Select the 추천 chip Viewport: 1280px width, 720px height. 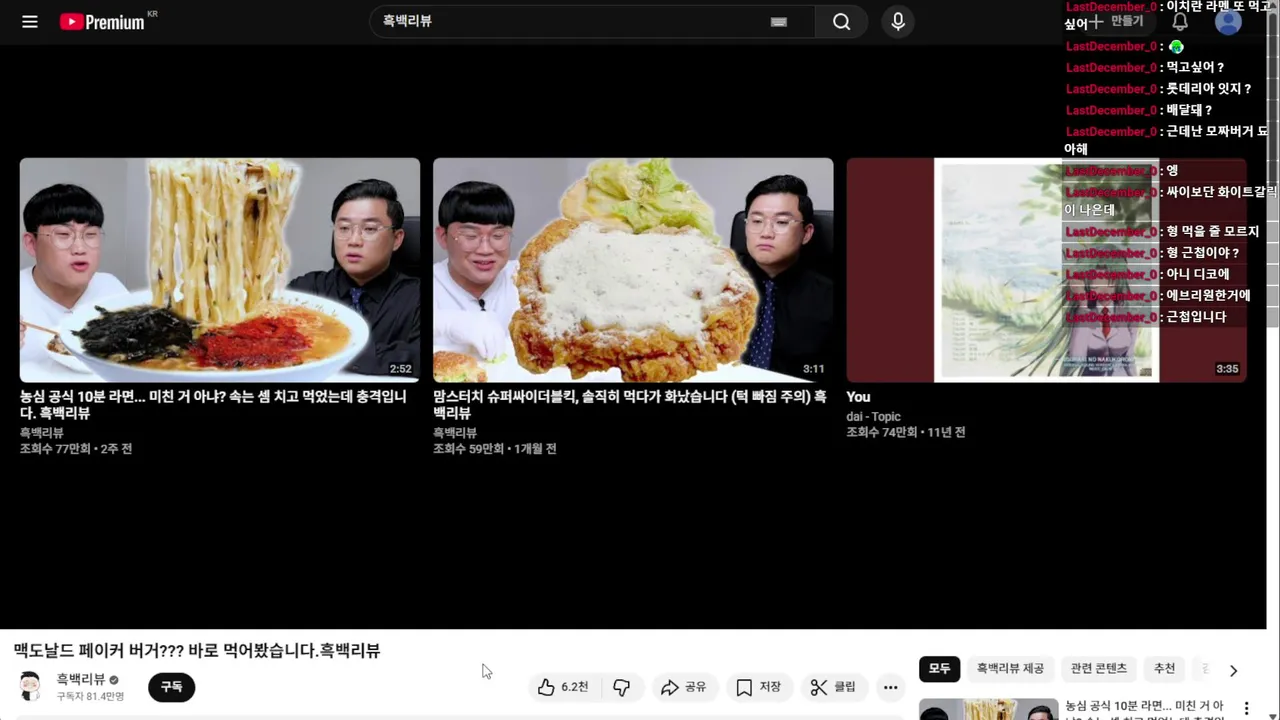pos(1164,668)
